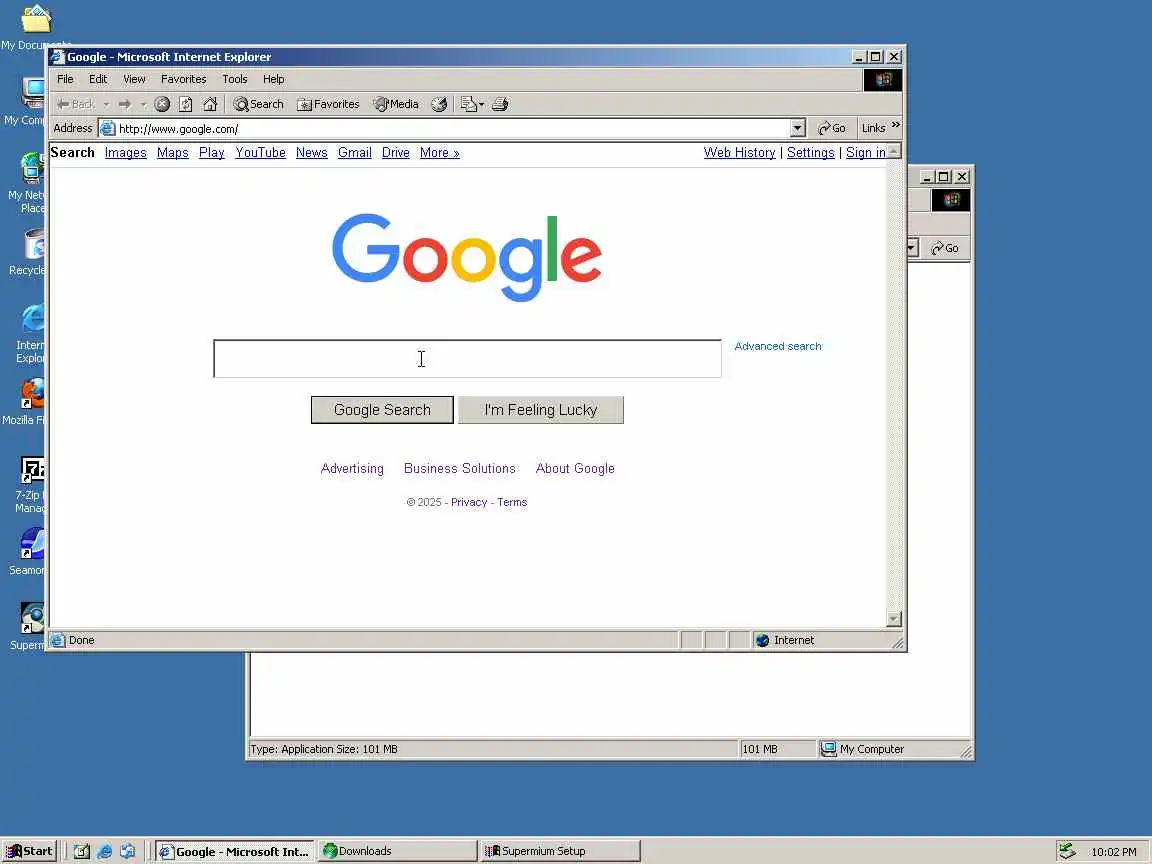Open the About Google link
This screenshot has width=1152, height=864.
click(x=575, y=469)
